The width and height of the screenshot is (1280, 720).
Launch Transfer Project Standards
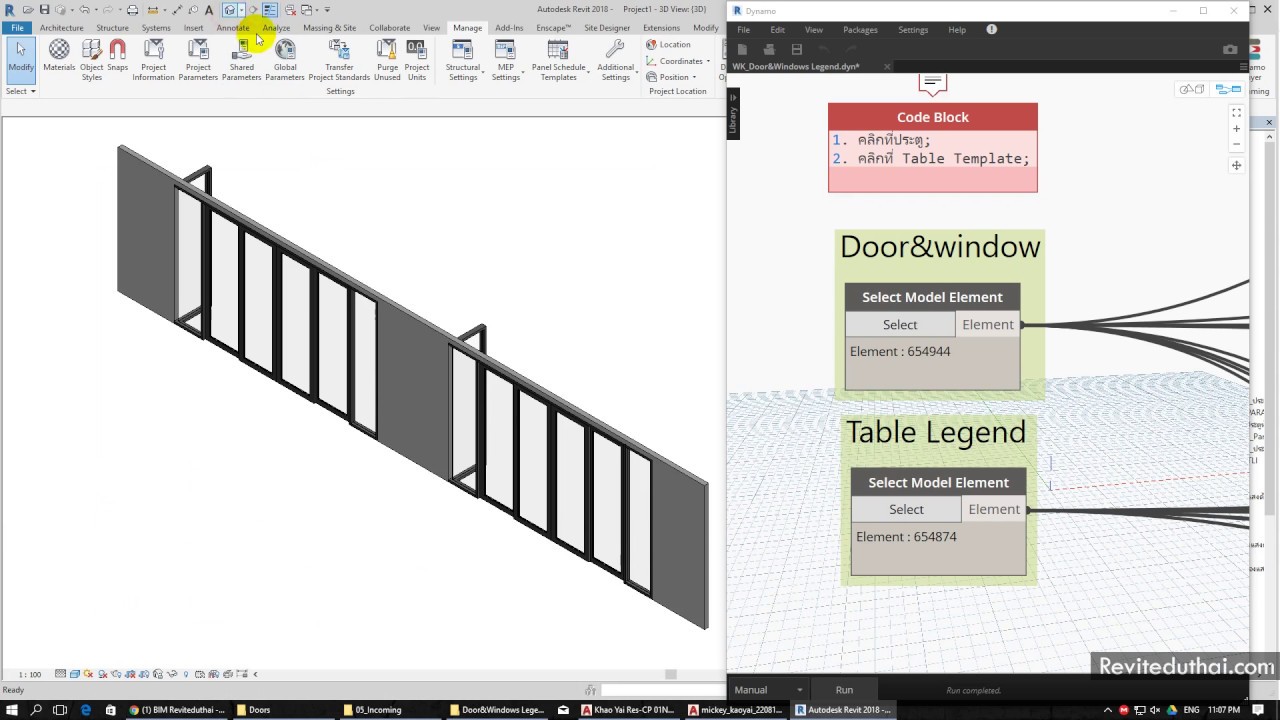(x=339, y=60)
